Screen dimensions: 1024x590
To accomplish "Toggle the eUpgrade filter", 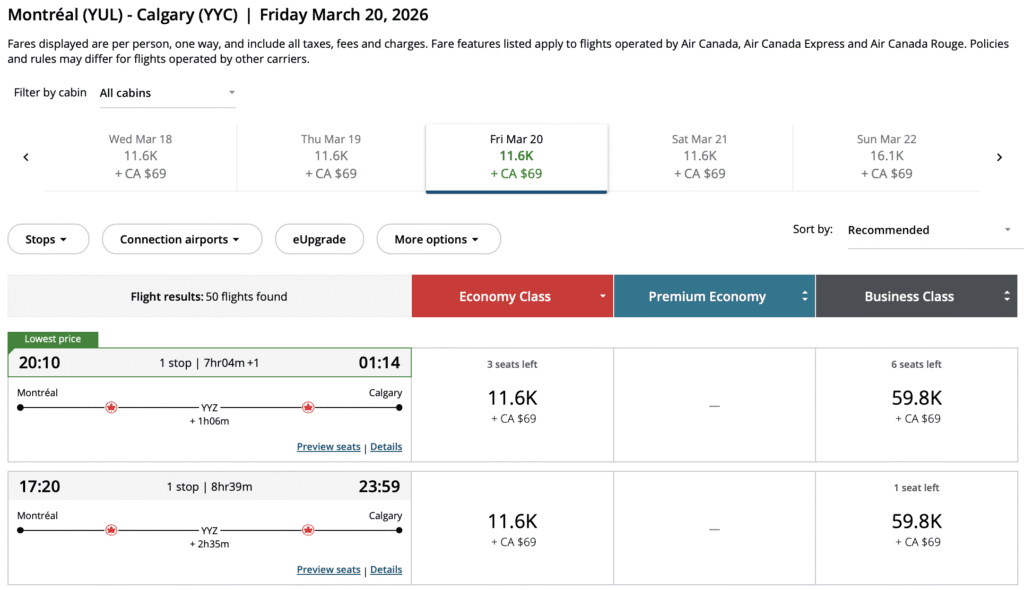I will coord(319,240).
